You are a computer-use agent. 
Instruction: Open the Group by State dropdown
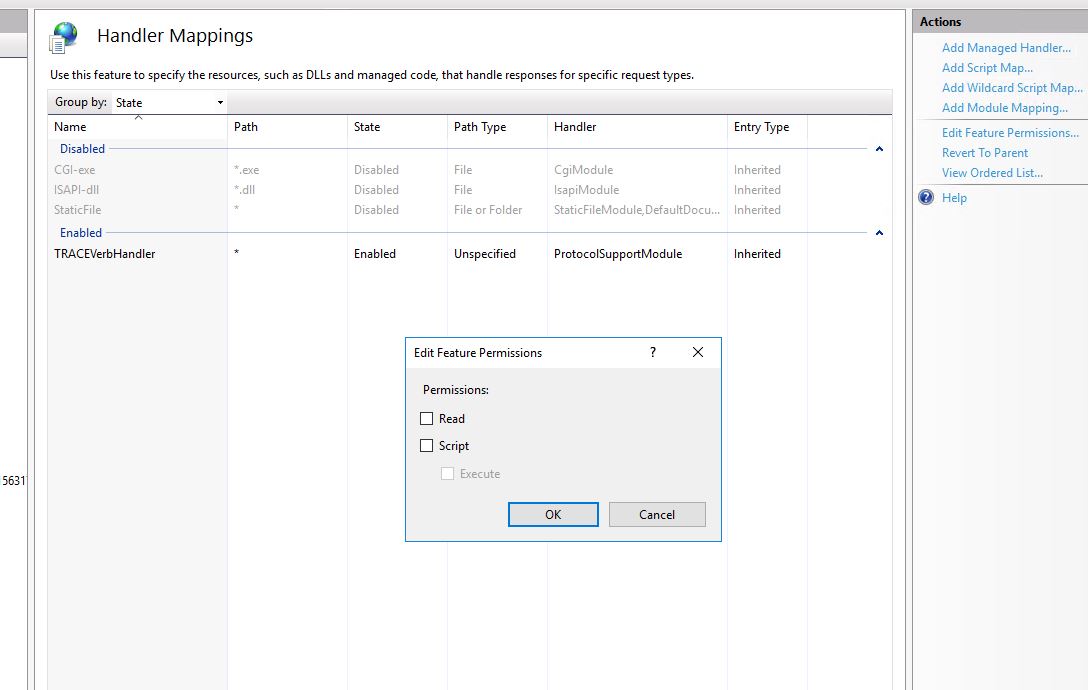pos(170,102)
